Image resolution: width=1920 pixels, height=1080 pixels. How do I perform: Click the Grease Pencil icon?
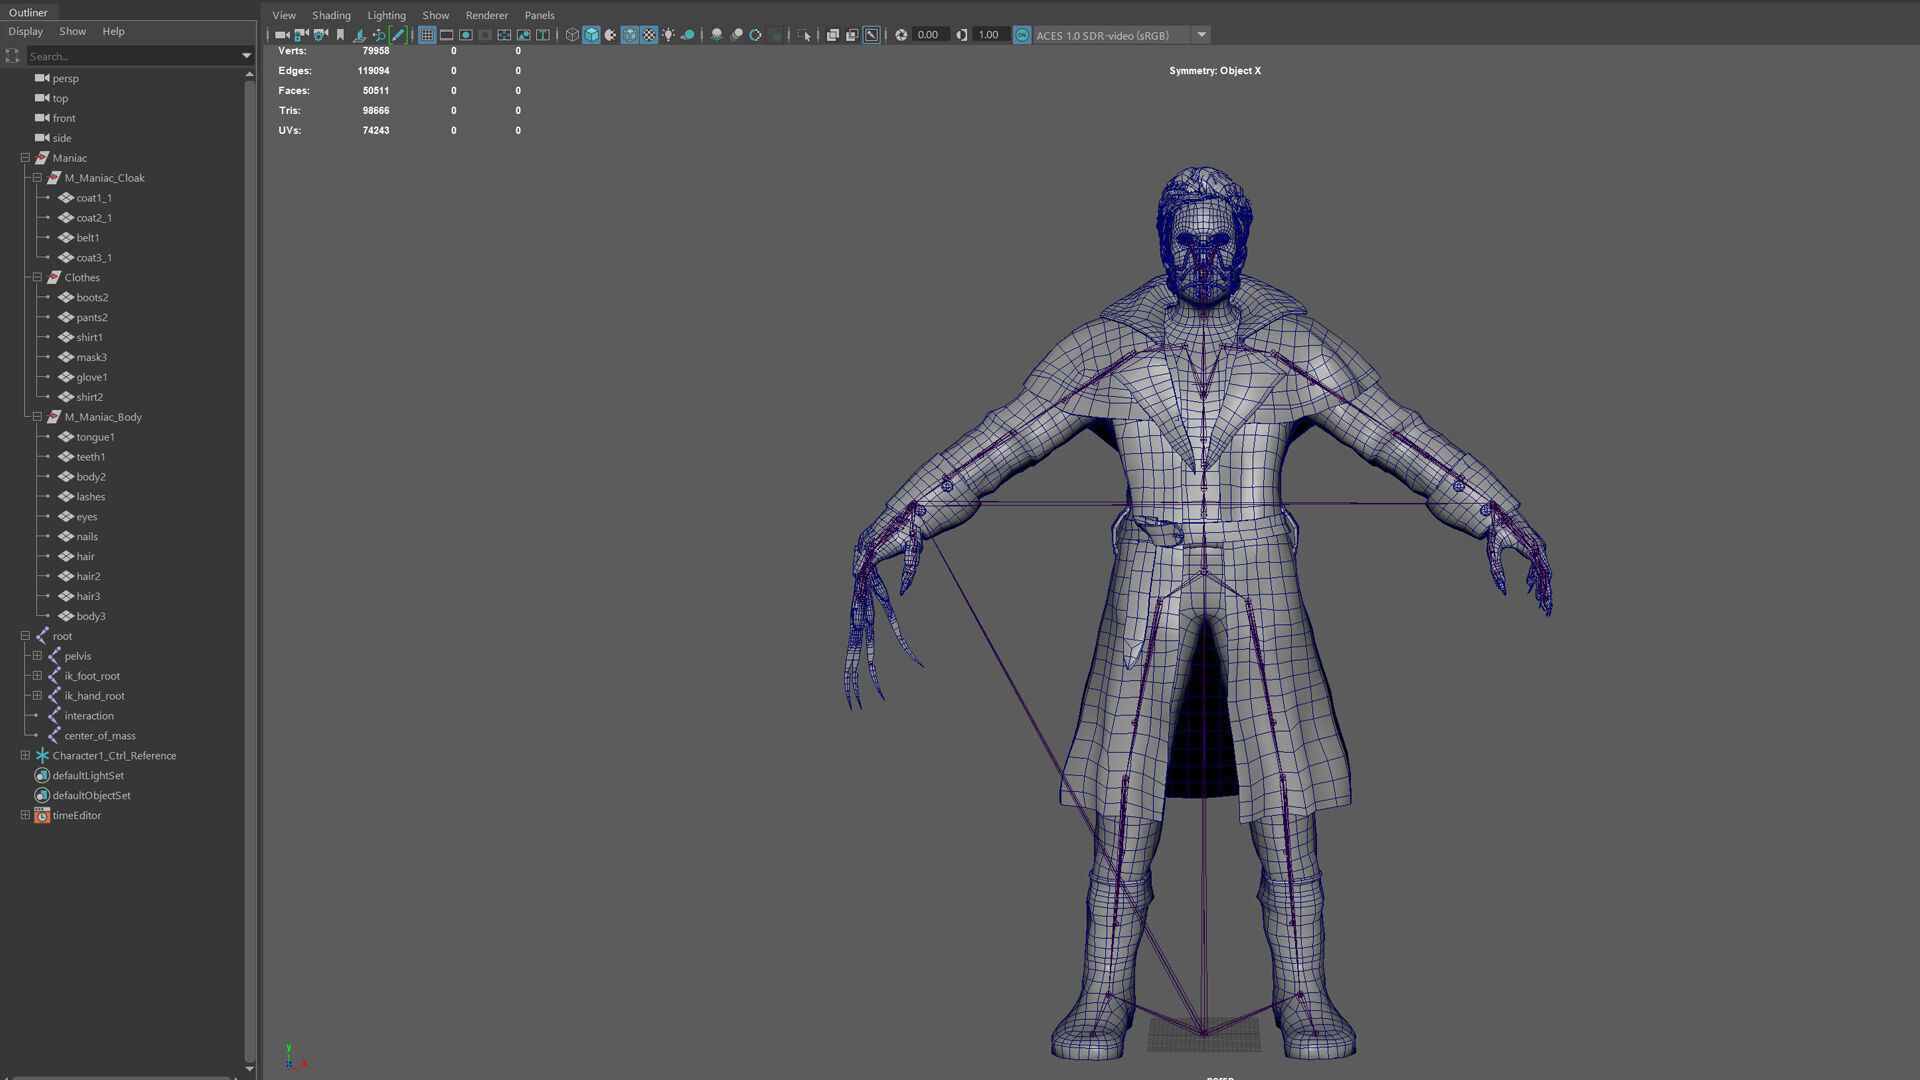(398, 35)
